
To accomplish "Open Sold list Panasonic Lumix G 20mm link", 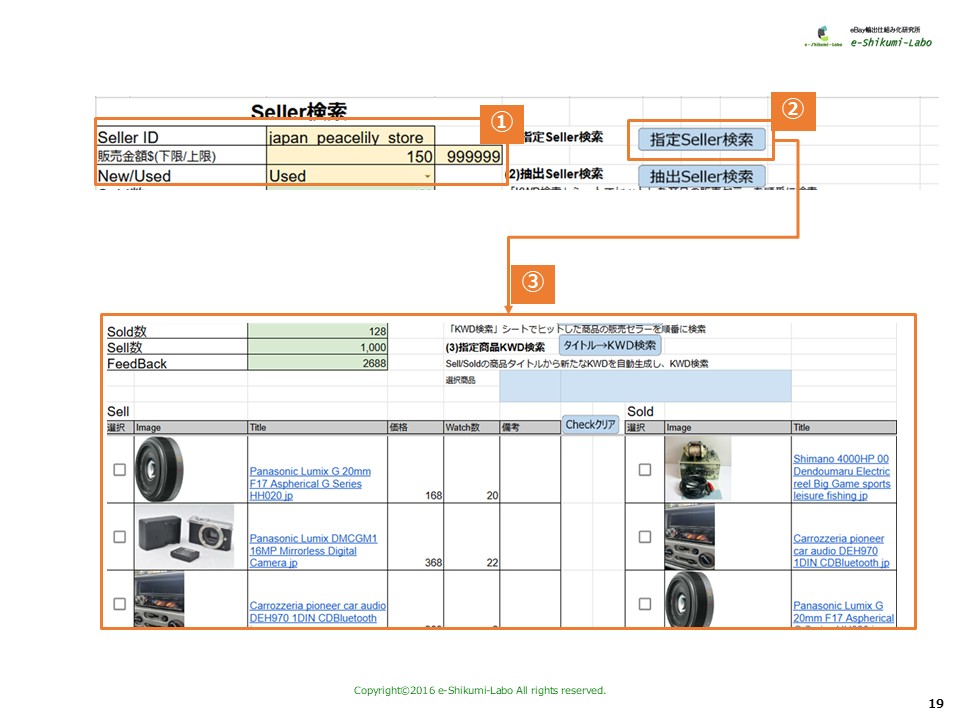I will [843, 612].
